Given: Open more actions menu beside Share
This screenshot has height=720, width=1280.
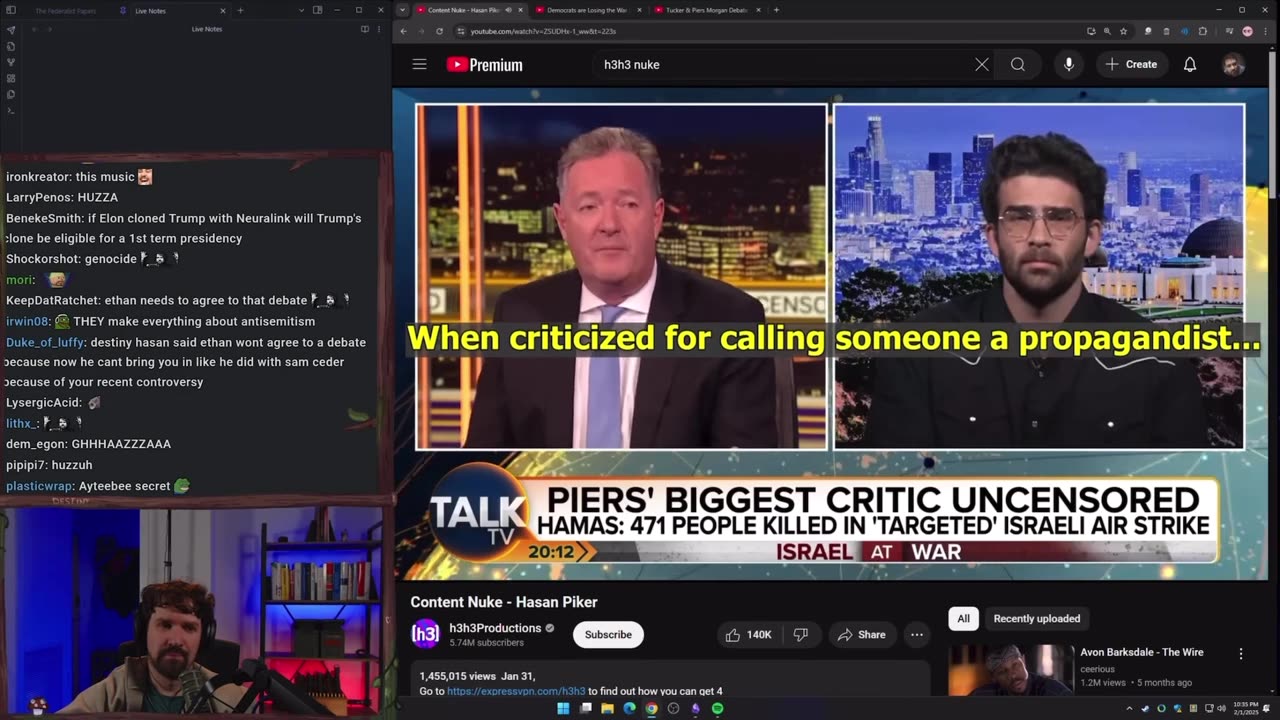Looking at the screenshot, I should [x=916, y=634].
